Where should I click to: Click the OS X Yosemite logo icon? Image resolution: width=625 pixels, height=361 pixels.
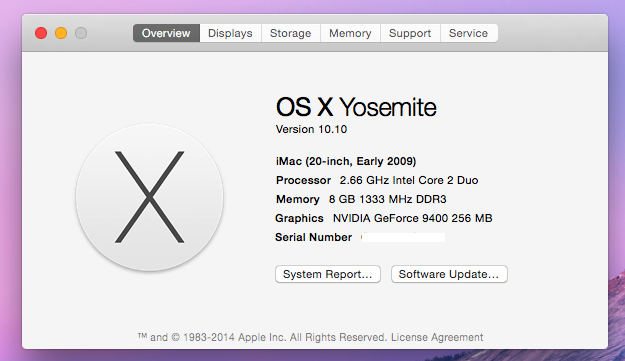[x=149, y=197]
